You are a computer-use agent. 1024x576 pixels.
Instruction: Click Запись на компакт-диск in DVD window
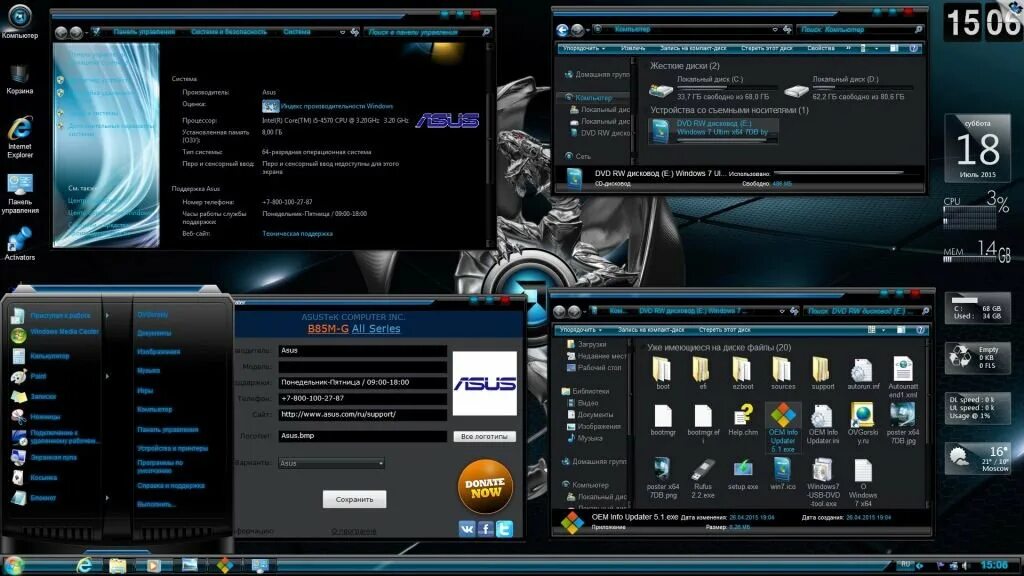click(650, 330)
